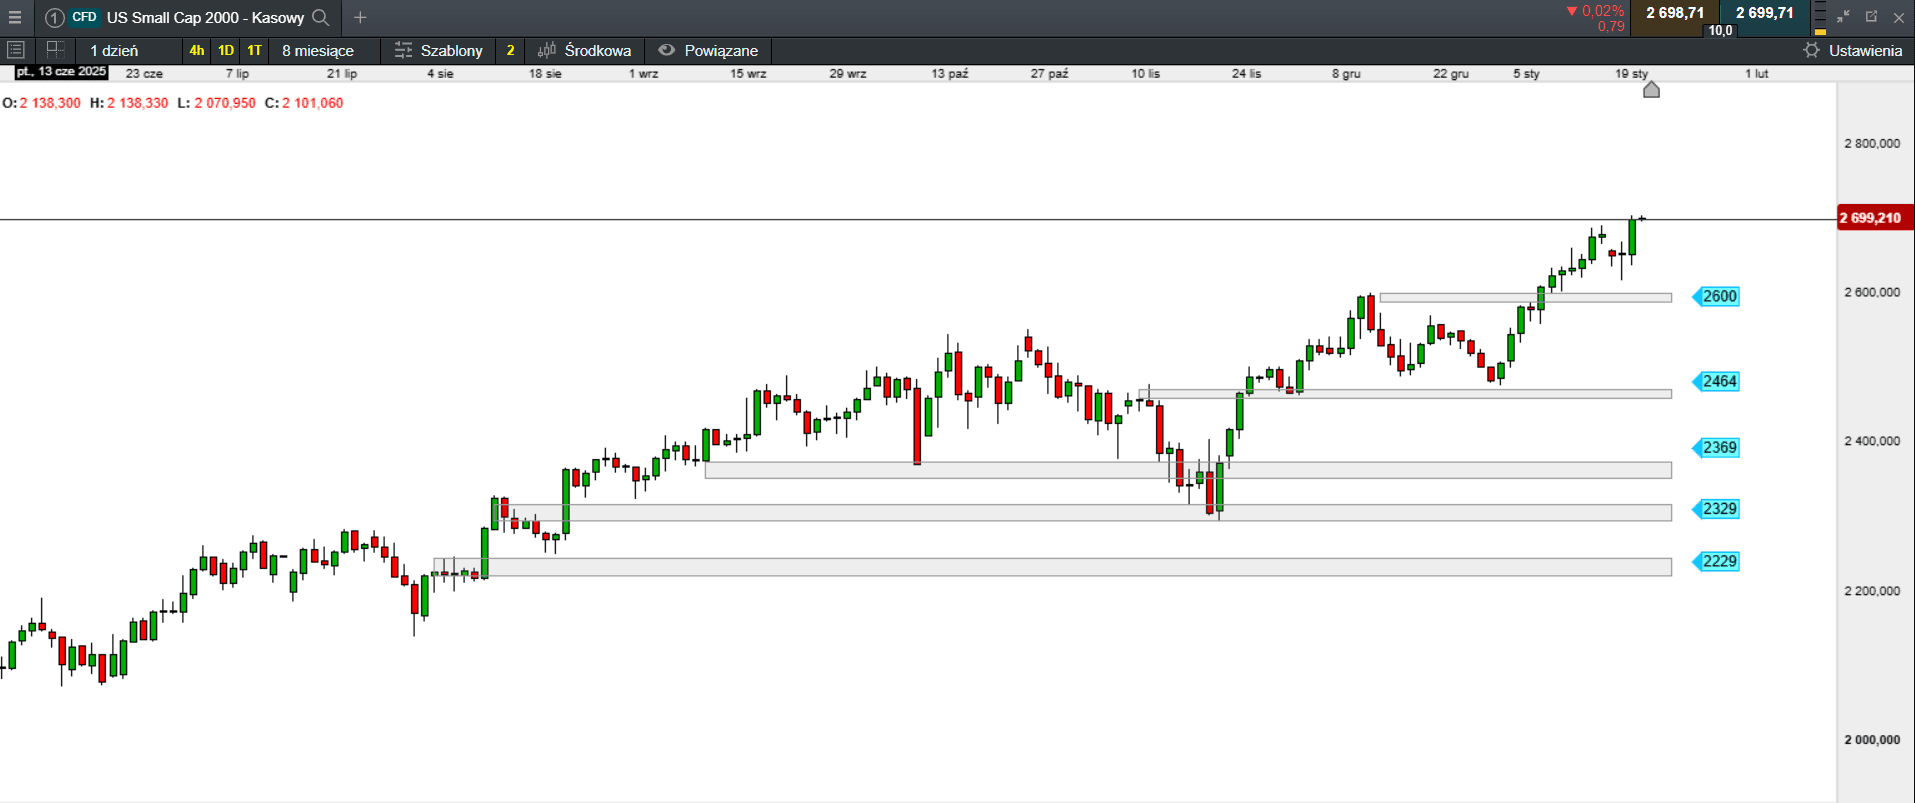Screen dimensions: 1915x803
Task: Add a new chart tab with plus
Action: pyautogui.click(x=360, y=17)
